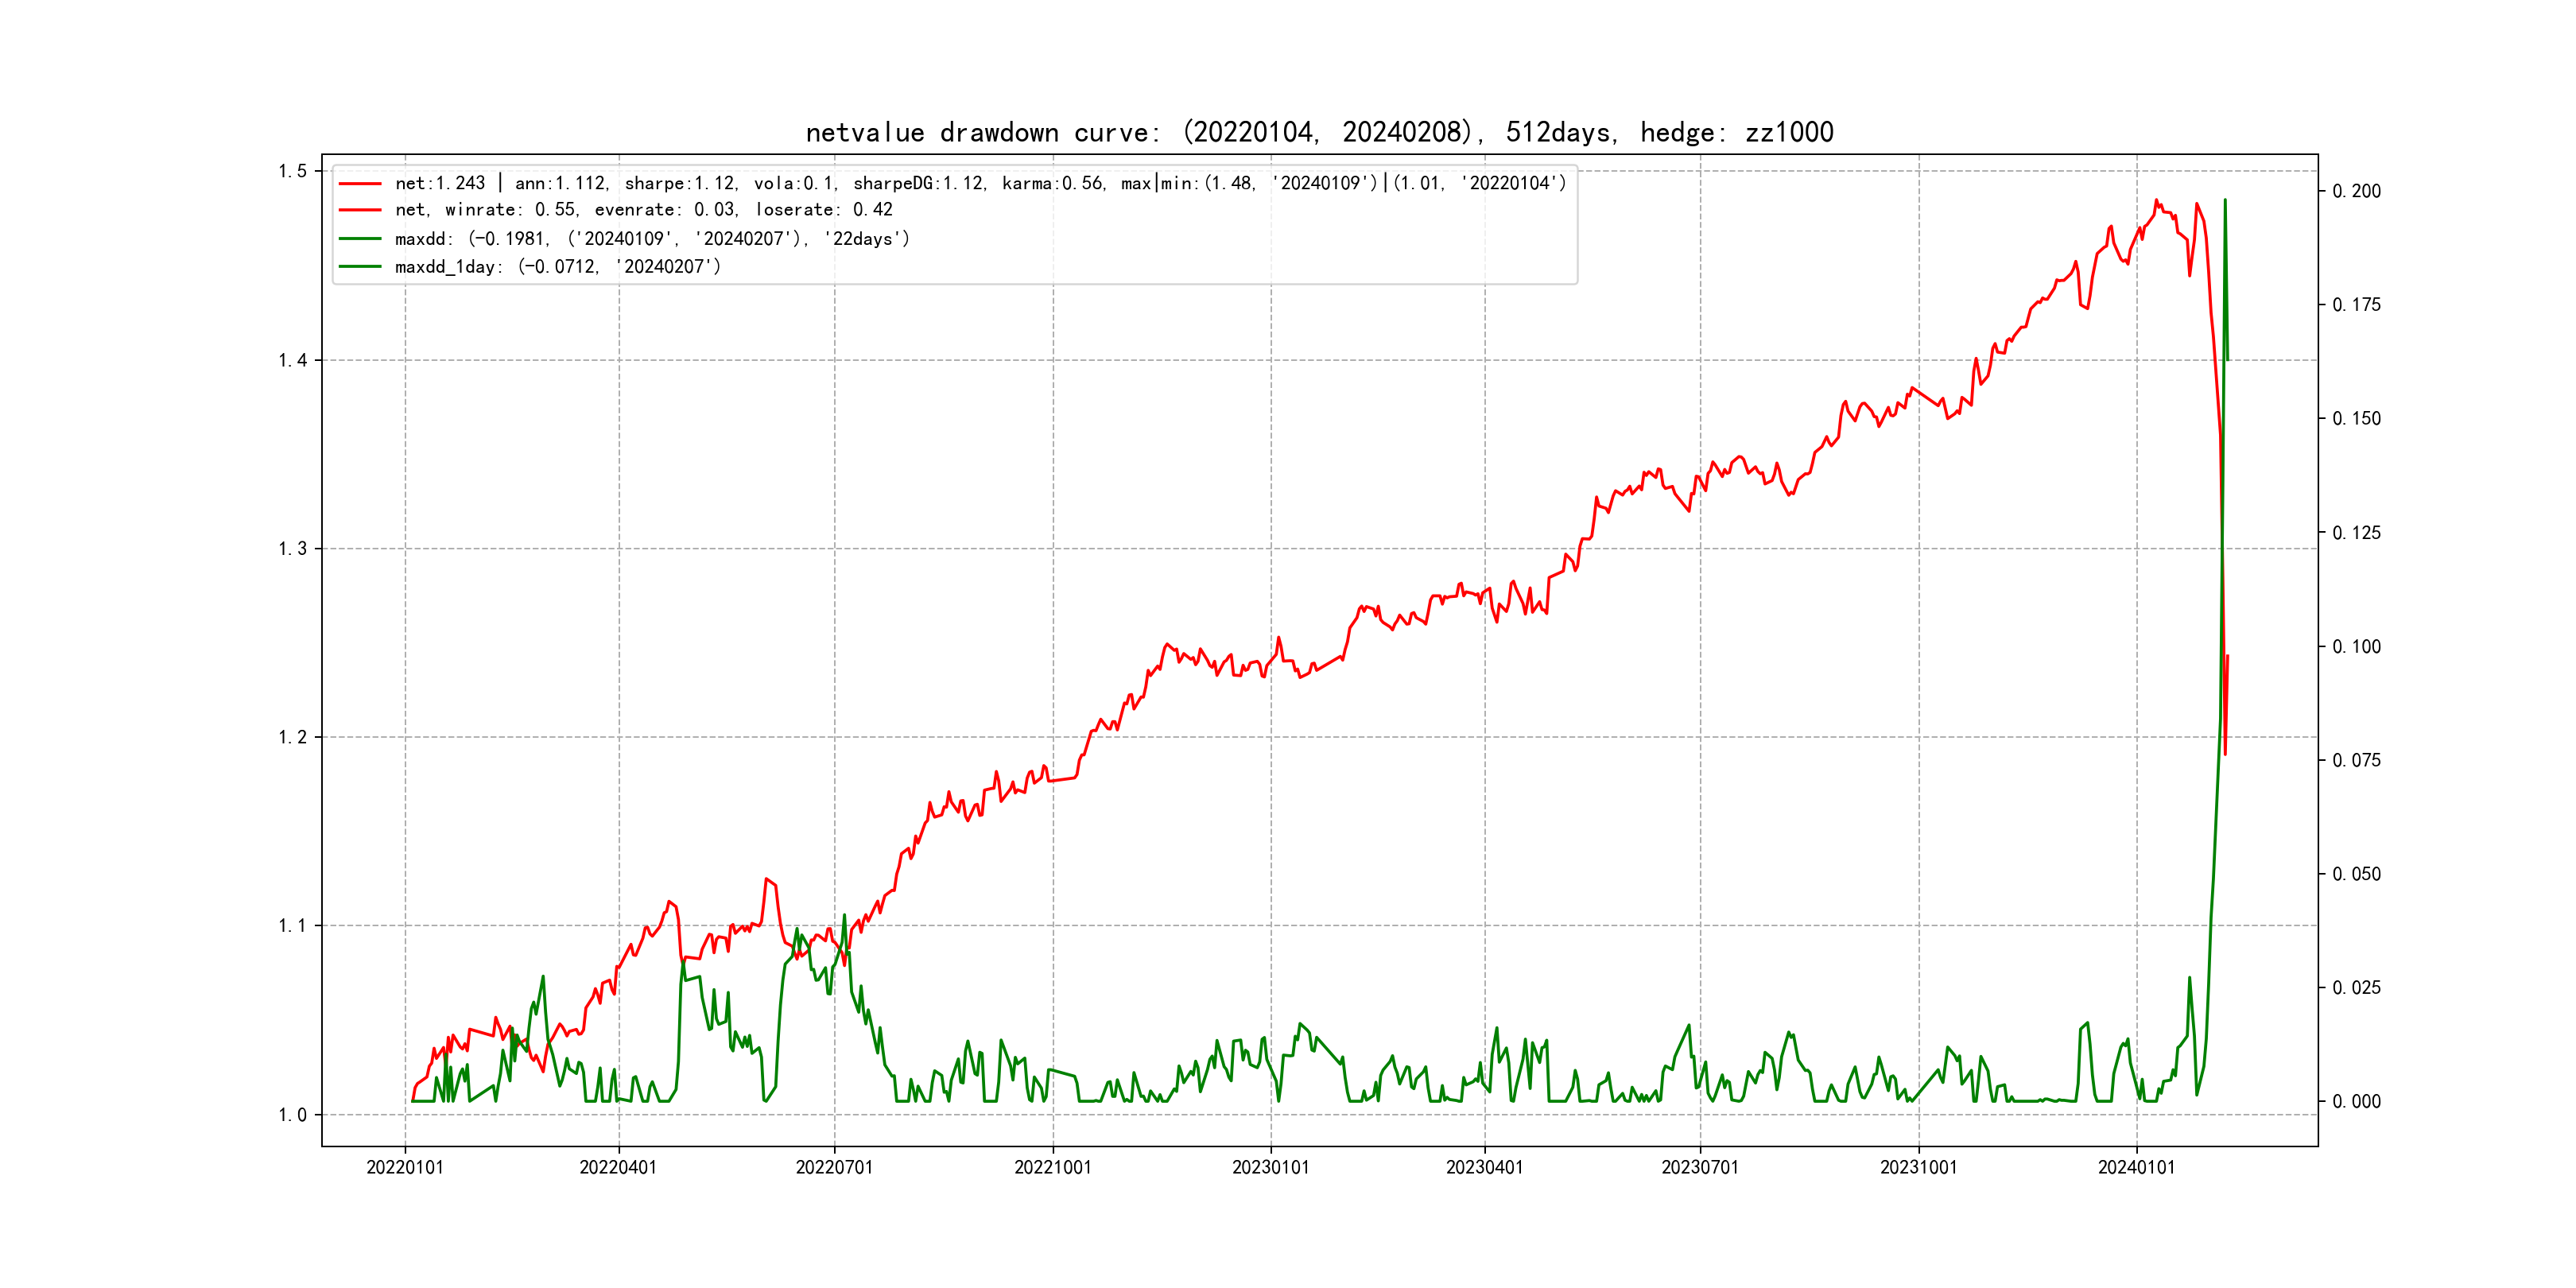Image resolution: width=2576 pixels, height=1288 pixels.
Task: Click the 0.100 right y-axis tick label
Action: pos(2356,647)
